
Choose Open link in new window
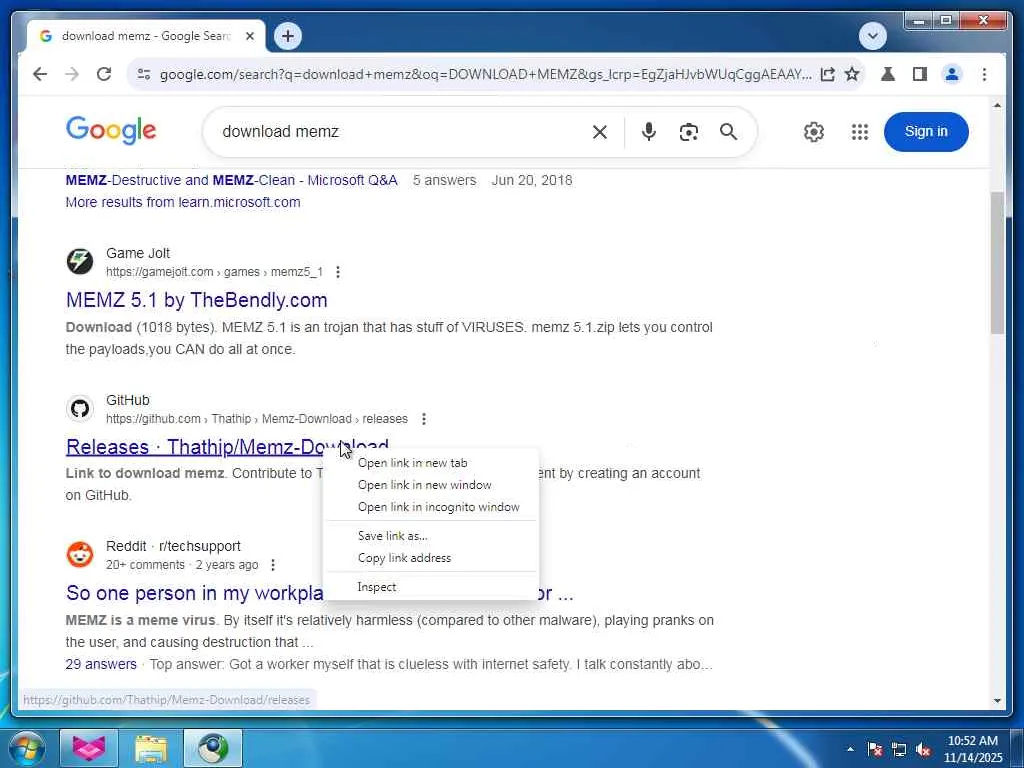click(430, 485)
